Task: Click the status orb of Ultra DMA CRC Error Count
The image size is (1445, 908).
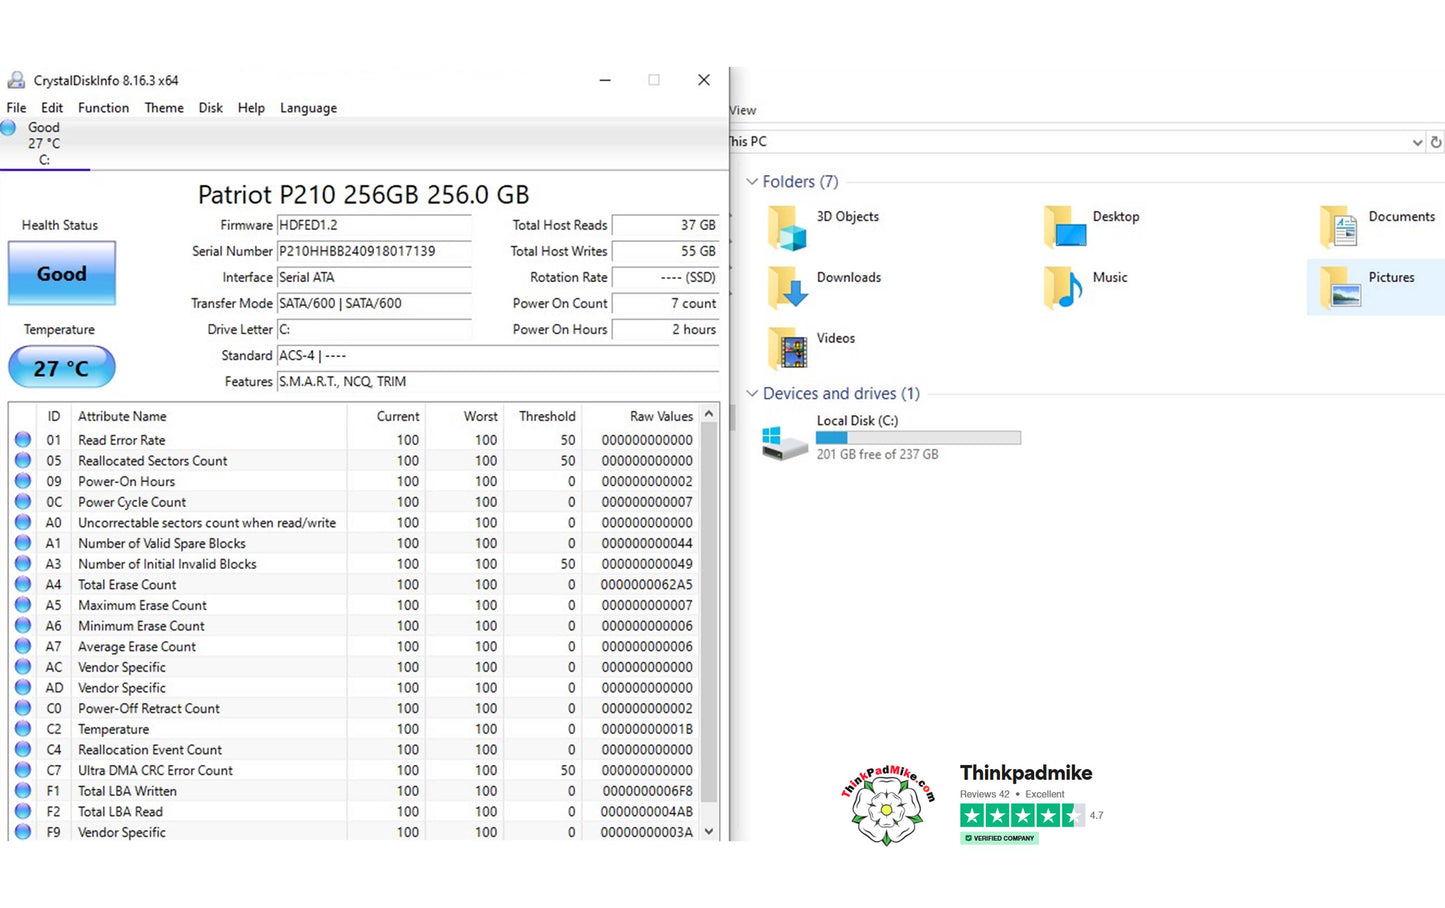Action: (23, 770)
